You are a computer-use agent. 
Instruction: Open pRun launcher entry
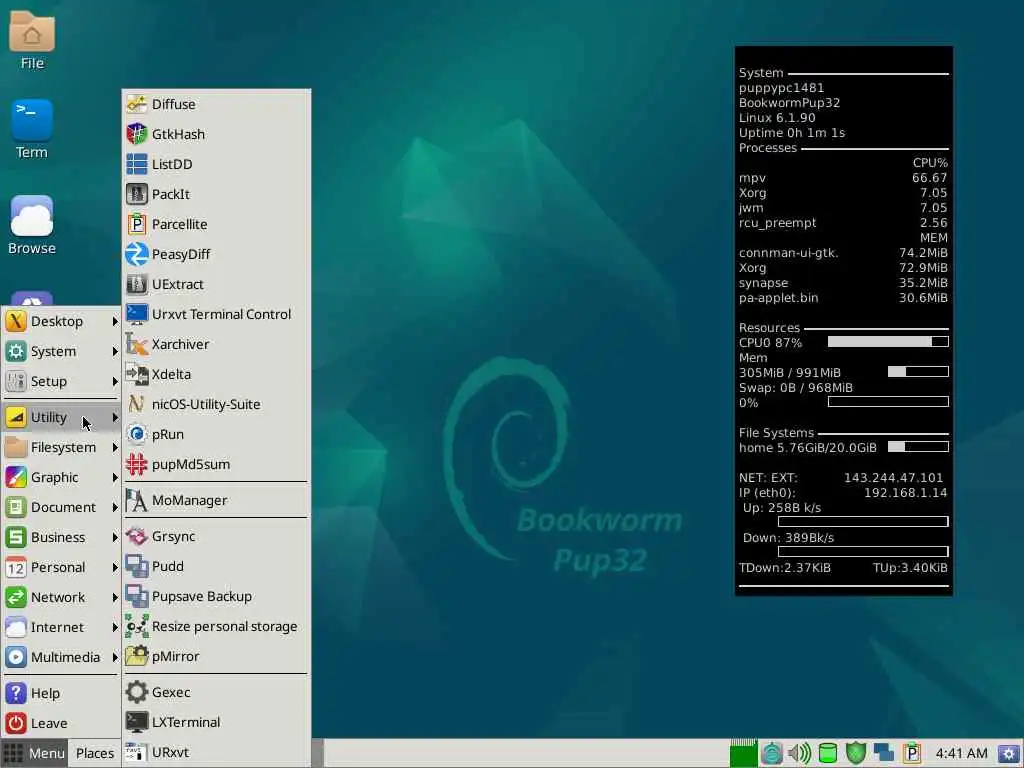pos(216,434)
